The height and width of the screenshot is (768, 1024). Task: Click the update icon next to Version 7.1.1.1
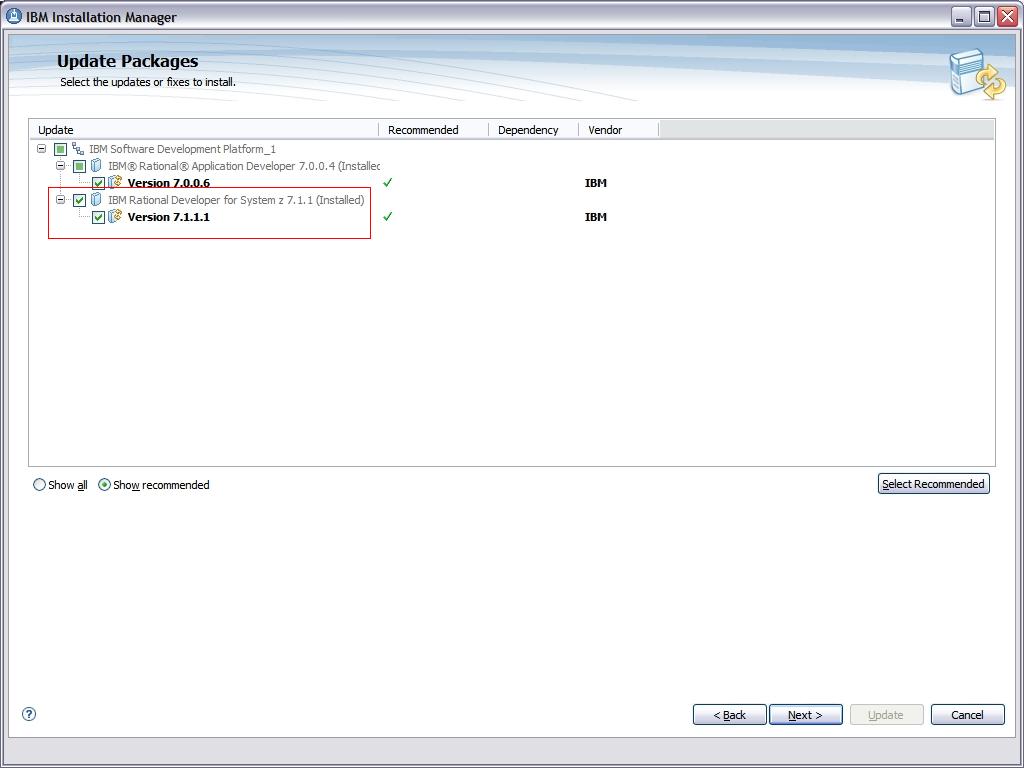click(116, 216)
